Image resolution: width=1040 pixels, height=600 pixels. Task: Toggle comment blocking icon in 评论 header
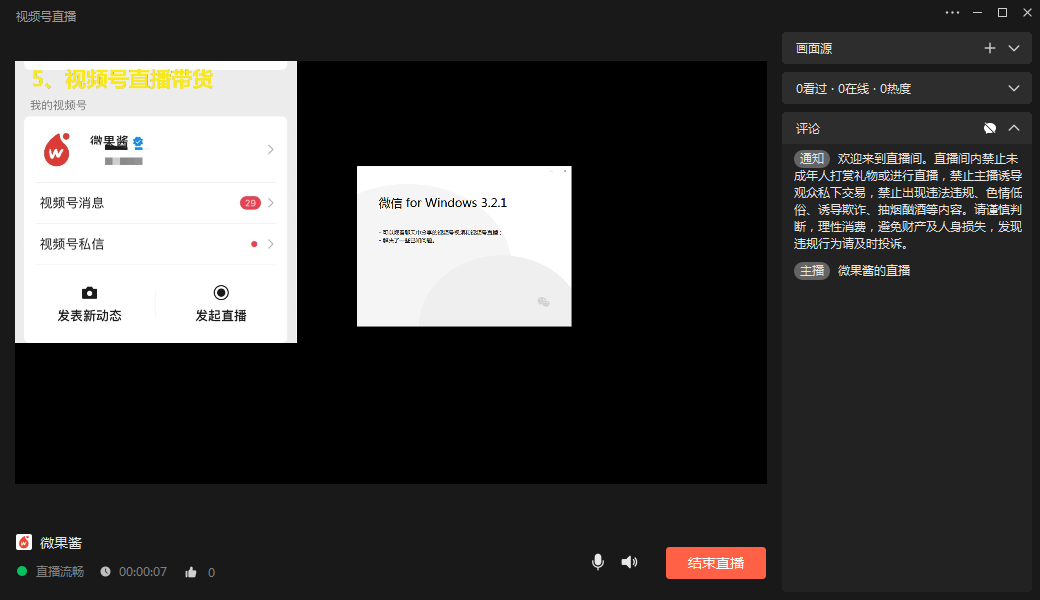(990, 128)
